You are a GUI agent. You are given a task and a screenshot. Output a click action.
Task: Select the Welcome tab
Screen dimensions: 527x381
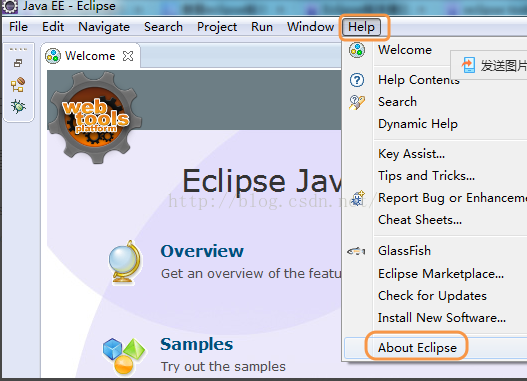pyautogui.click(x=90, y=56)
